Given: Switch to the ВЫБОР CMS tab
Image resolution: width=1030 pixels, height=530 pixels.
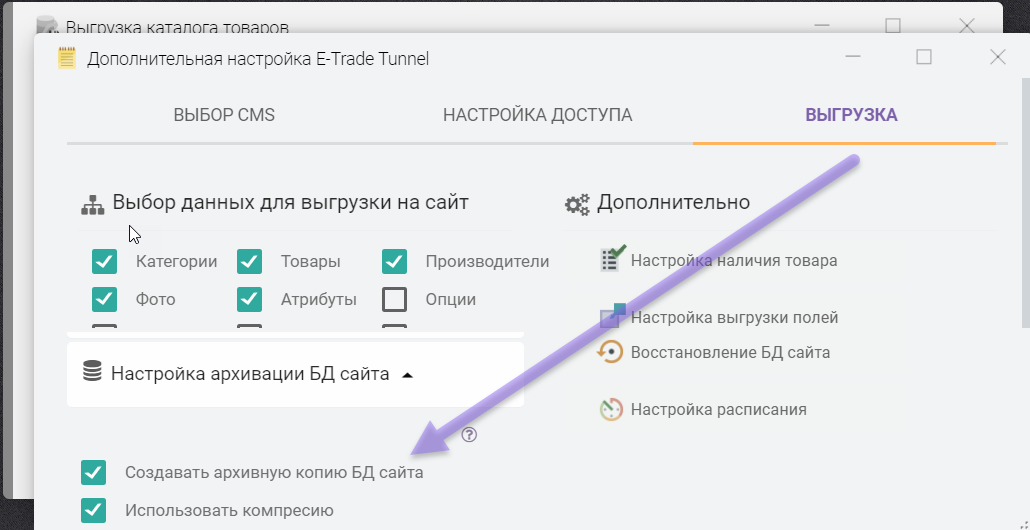Looking at the screenshot, I should 224,115.
